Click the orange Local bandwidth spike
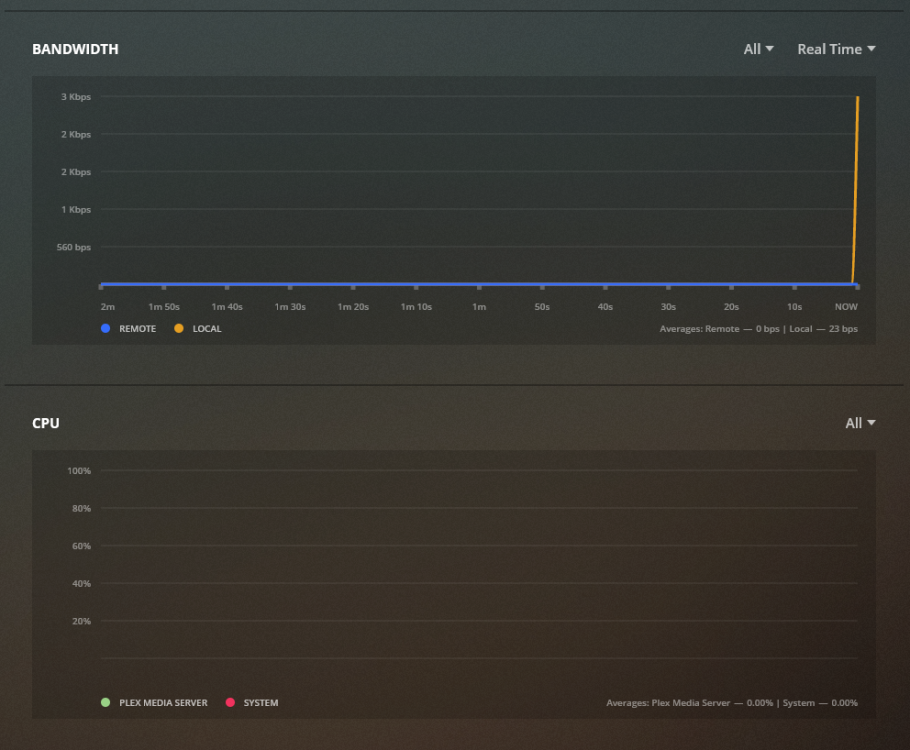Screen dimensions: 910x750 coord(855,192)
